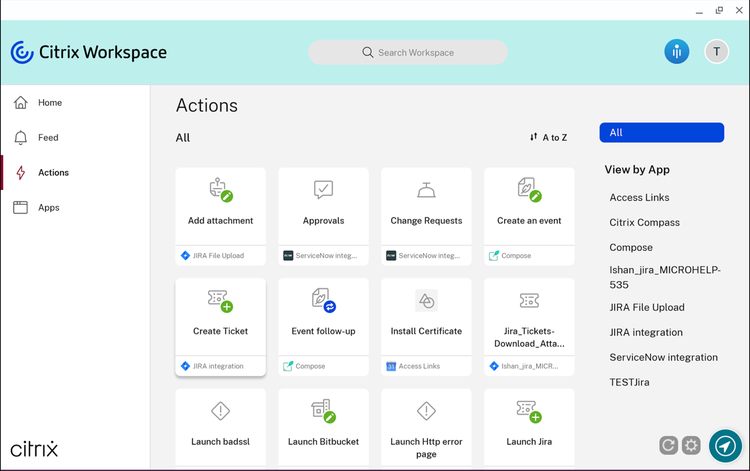Open the blue assistant icon in header
The height and width of the screenshot is (471, 750).
(x=677, y=52)
